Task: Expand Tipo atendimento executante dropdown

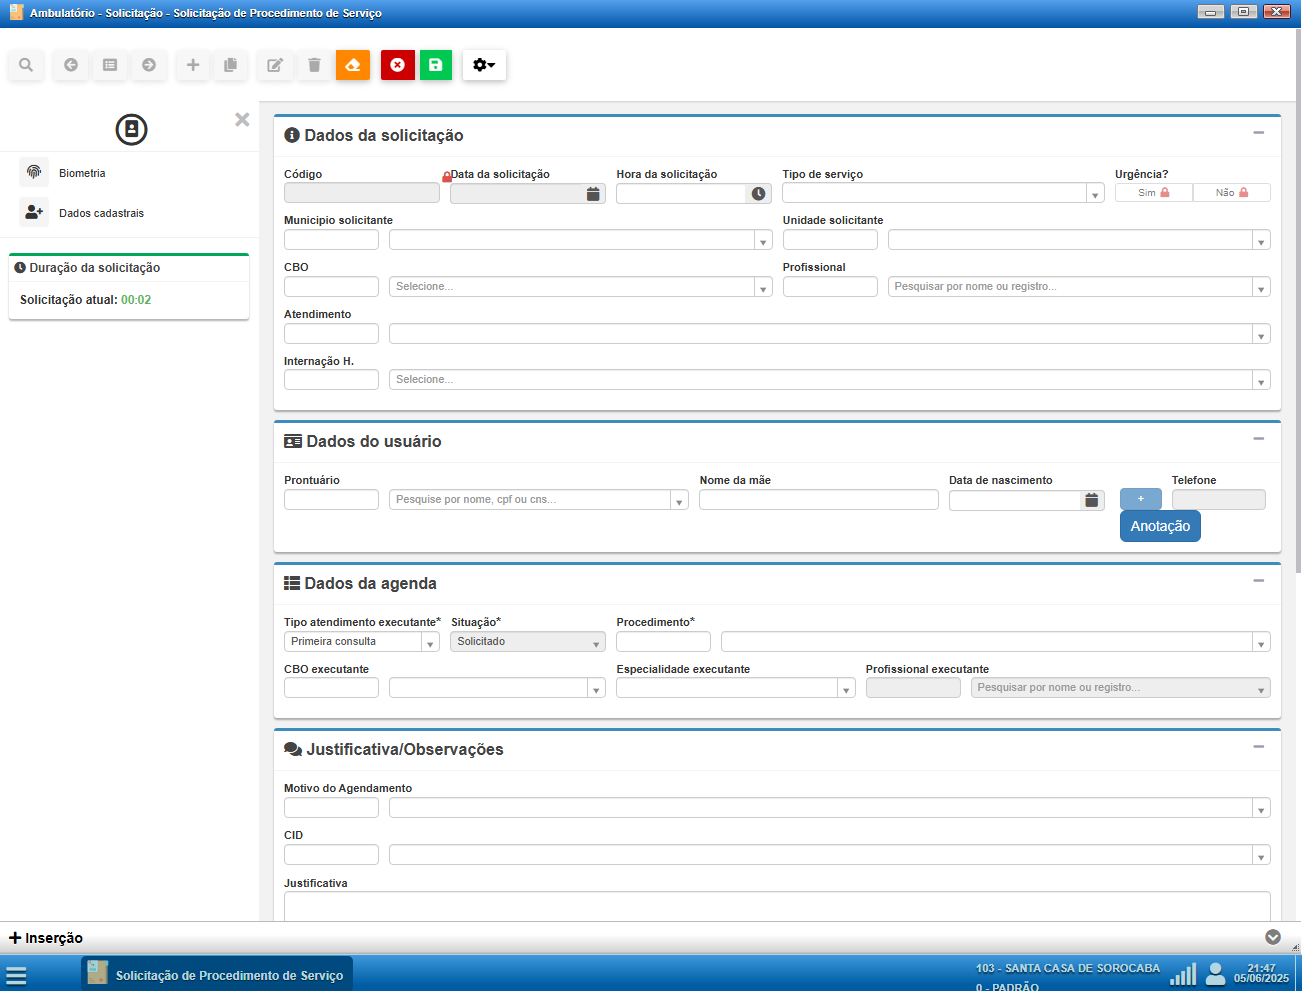Action: [430, 643]
